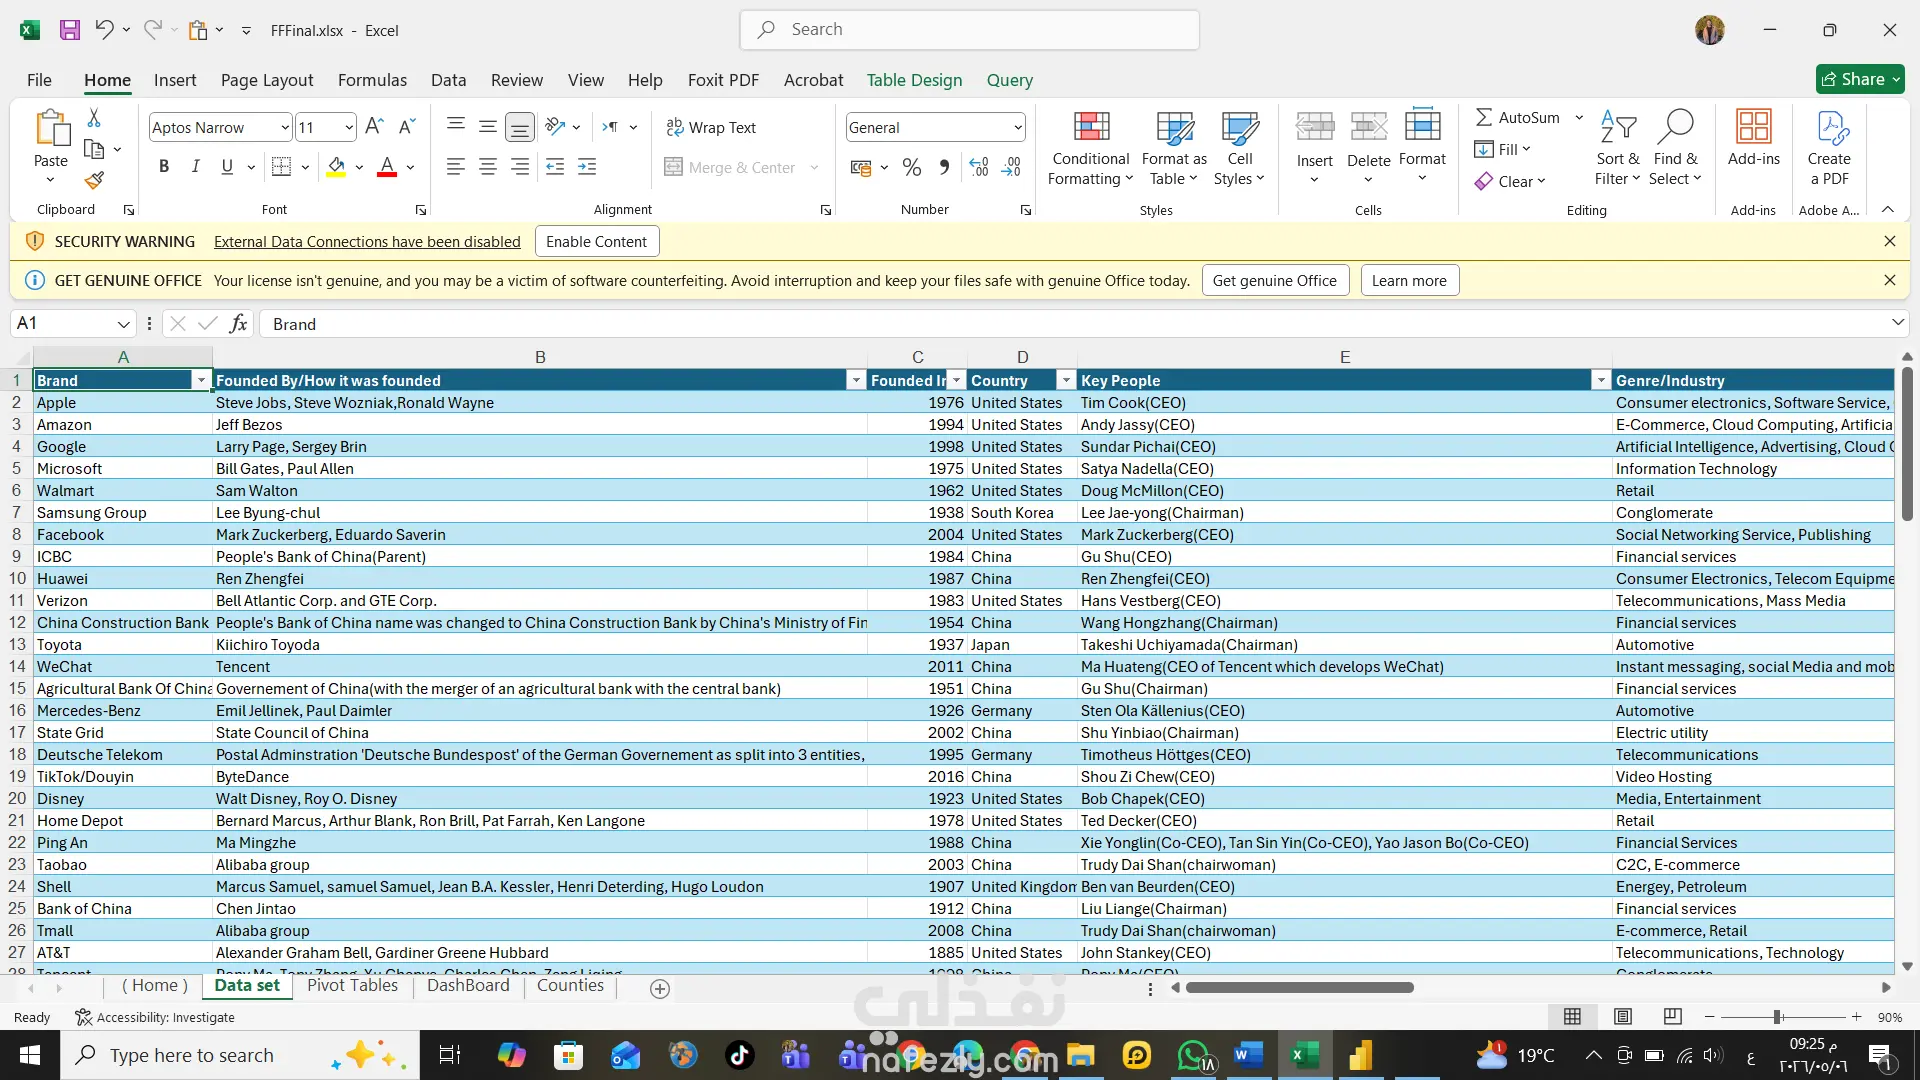Open the Table Design ribbon tab

pos(914,80)
